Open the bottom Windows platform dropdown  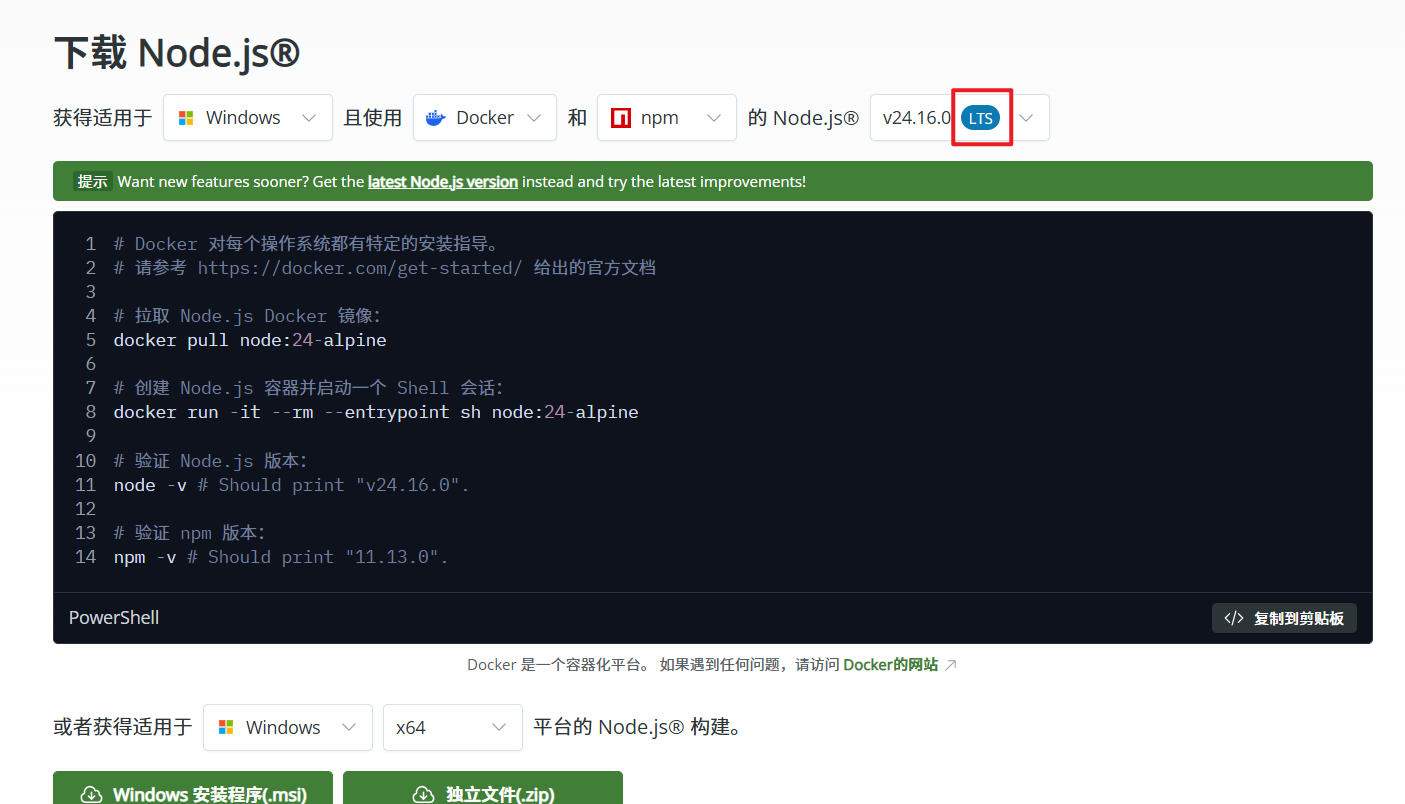coord(288,727)
